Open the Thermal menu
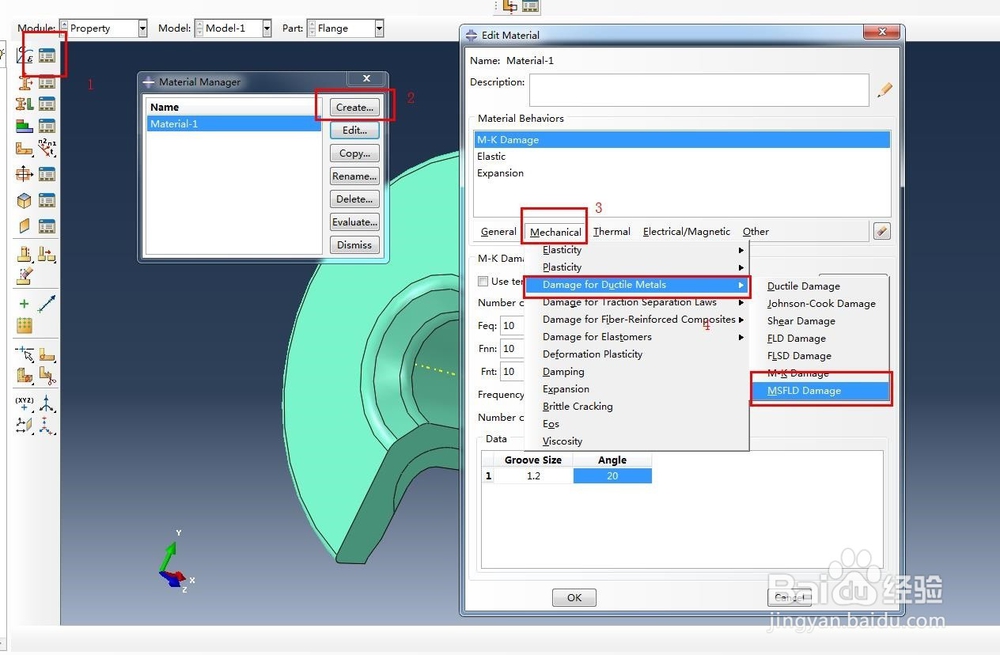 point(612,232)
